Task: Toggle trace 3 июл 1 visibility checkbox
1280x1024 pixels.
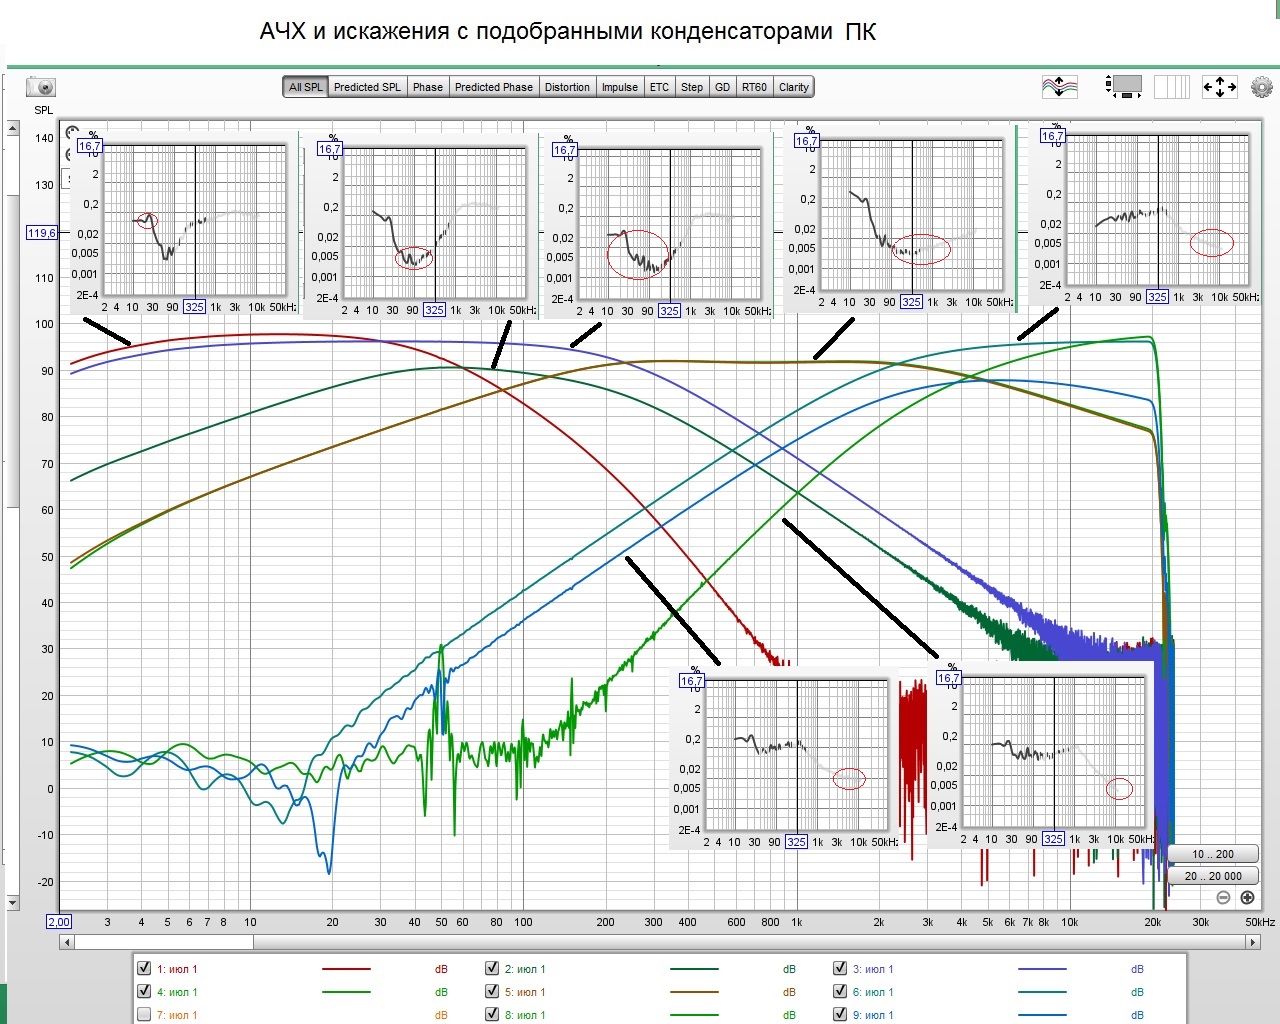Action: tap(840, 968)
